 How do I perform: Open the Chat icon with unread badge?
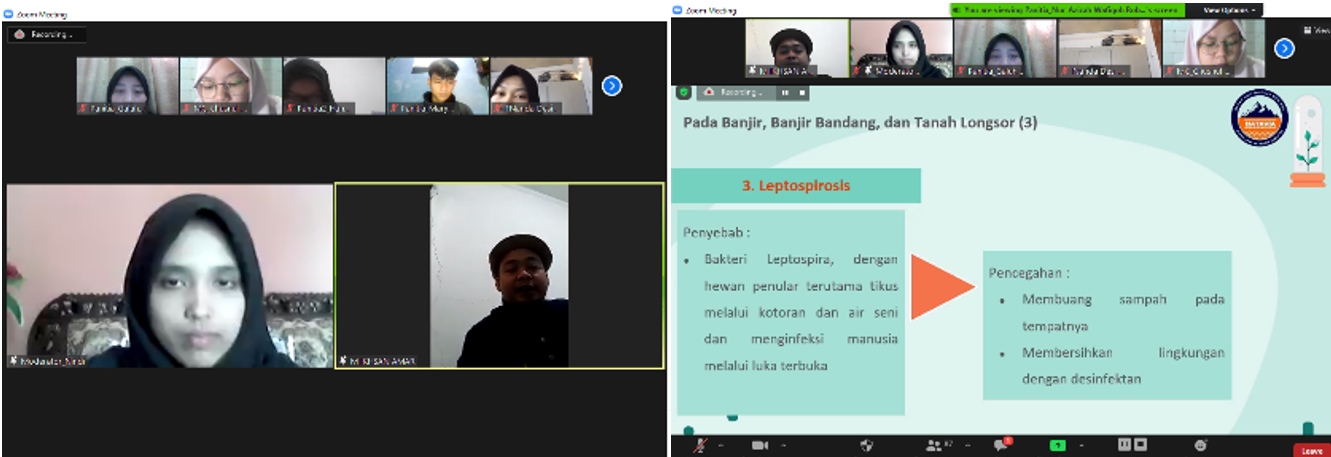pos(1000,445)
